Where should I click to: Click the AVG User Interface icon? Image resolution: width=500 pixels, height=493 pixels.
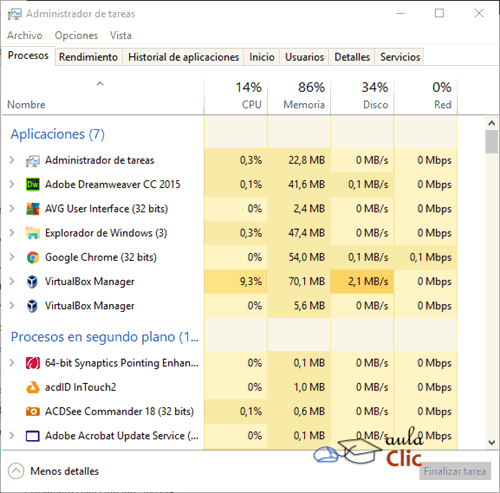tap(33, 209)
